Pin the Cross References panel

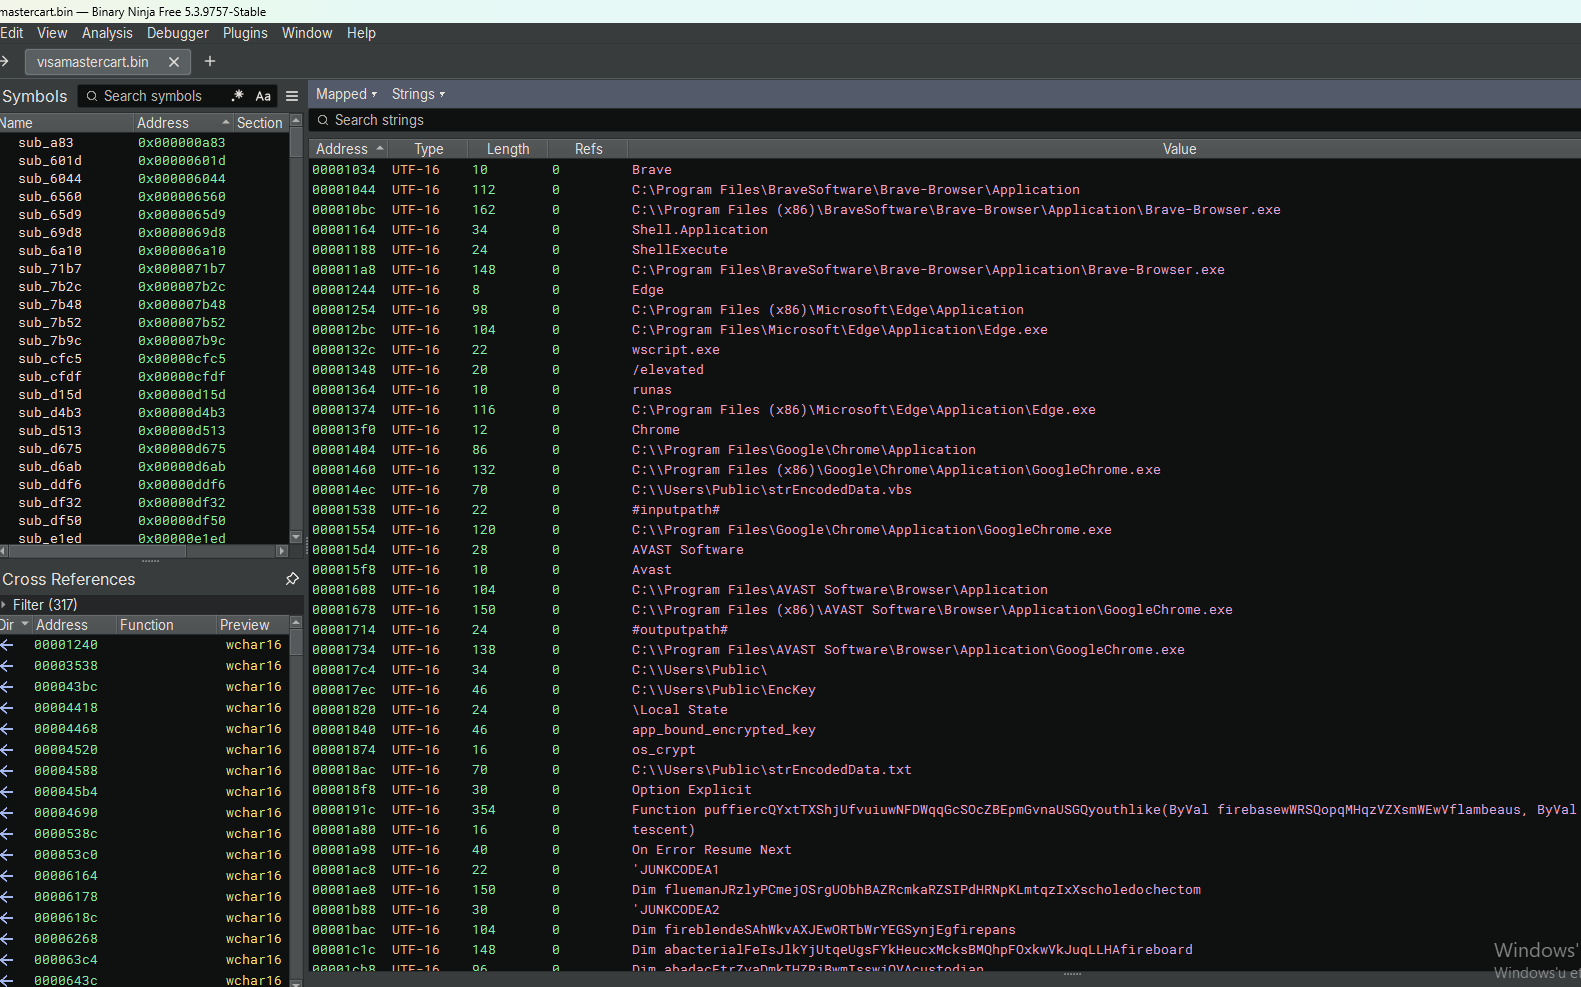click(292, 579)
